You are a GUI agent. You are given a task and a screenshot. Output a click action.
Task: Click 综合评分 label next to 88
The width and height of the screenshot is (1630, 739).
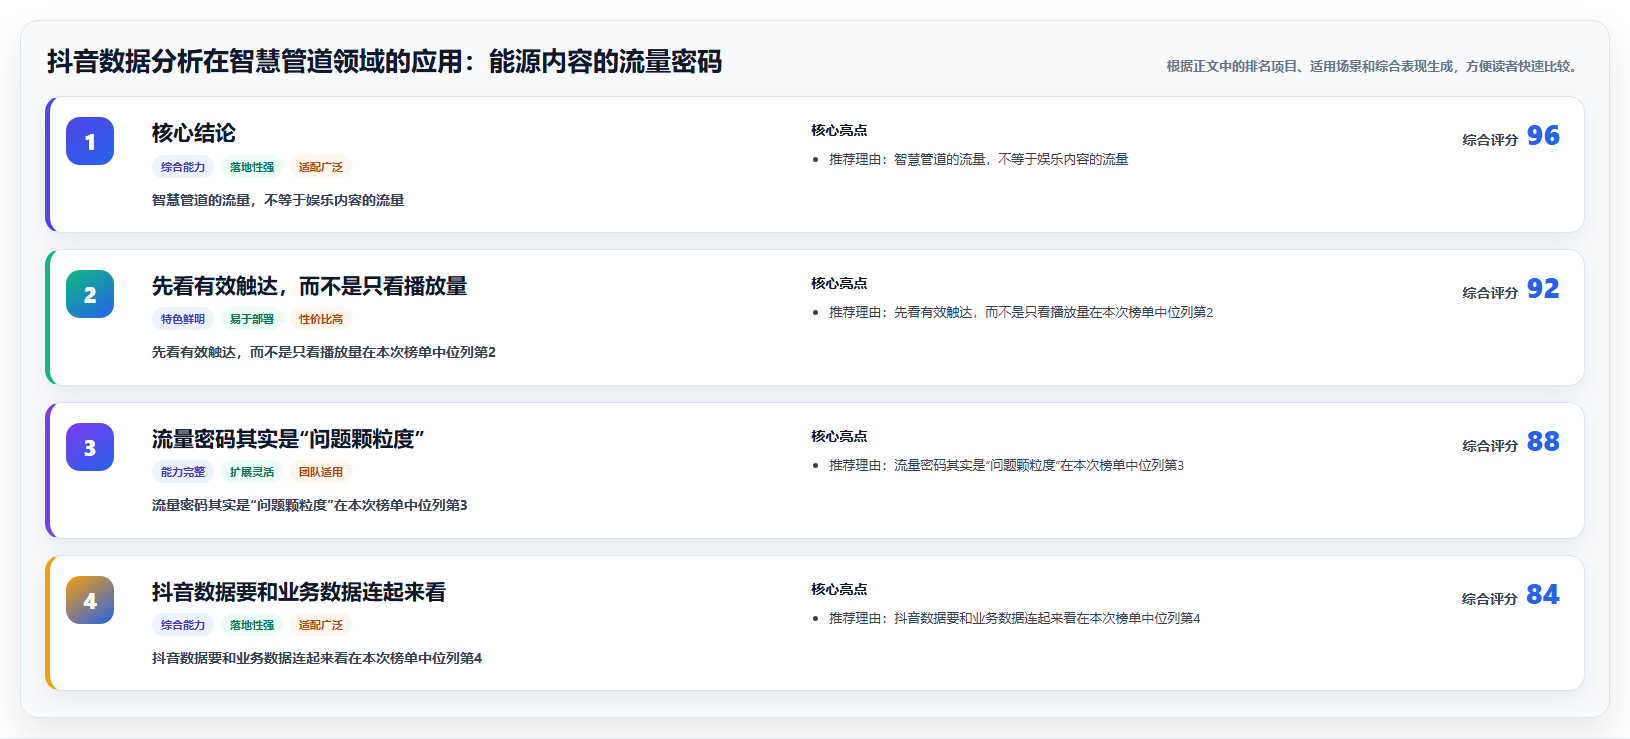[x=1490, y=446]
